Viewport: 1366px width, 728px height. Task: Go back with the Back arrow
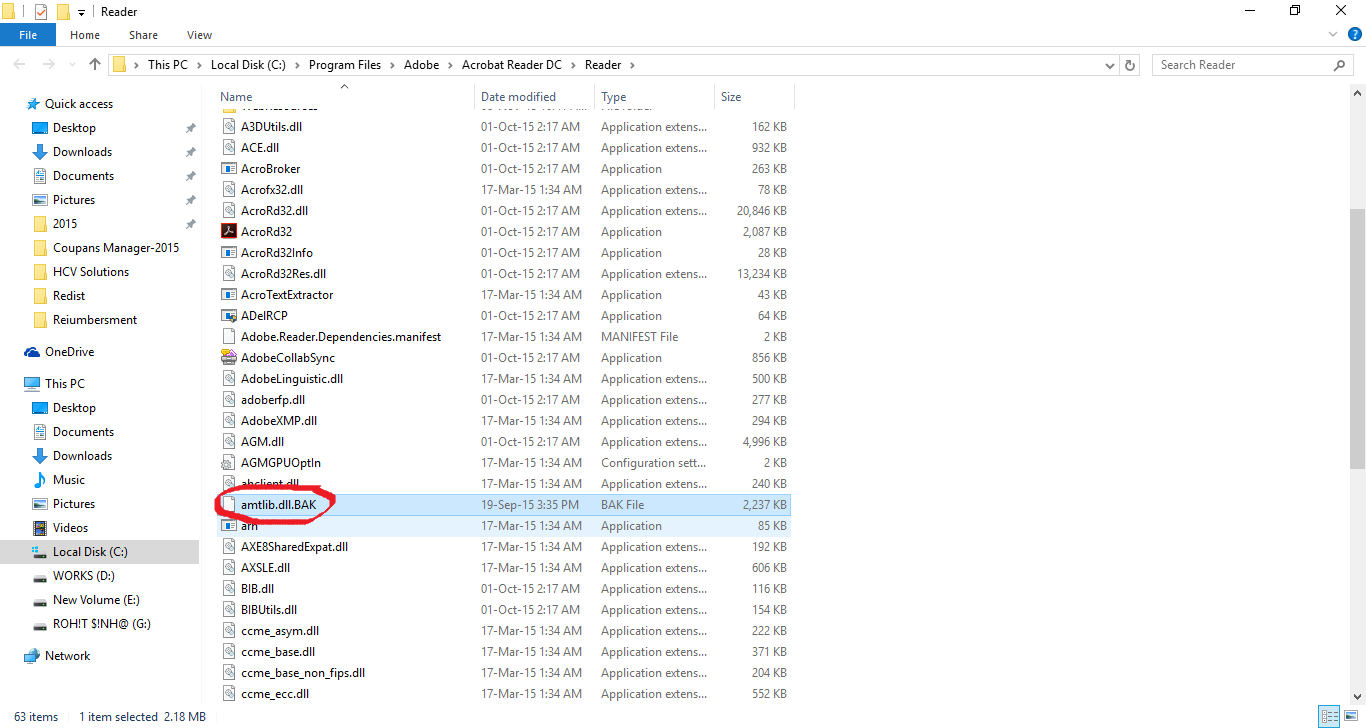click(19, 65)
